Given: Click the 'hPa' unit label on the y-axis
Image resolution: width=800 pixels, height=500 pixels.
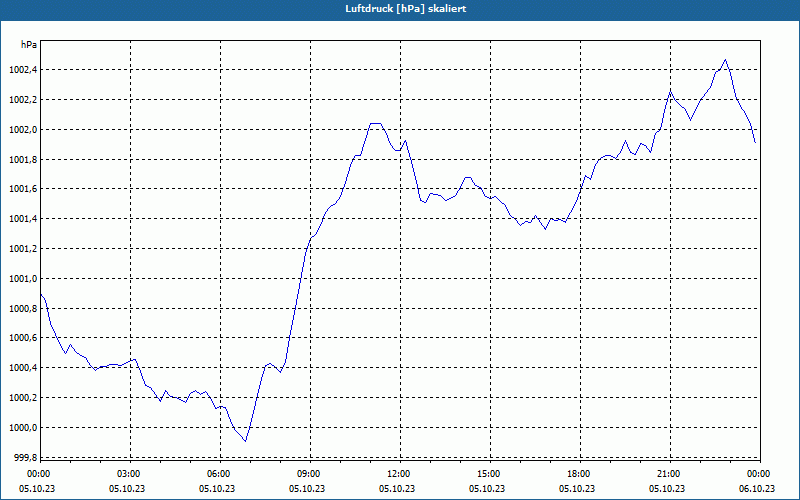Looking at the screenshot, I should coord(29,45).
